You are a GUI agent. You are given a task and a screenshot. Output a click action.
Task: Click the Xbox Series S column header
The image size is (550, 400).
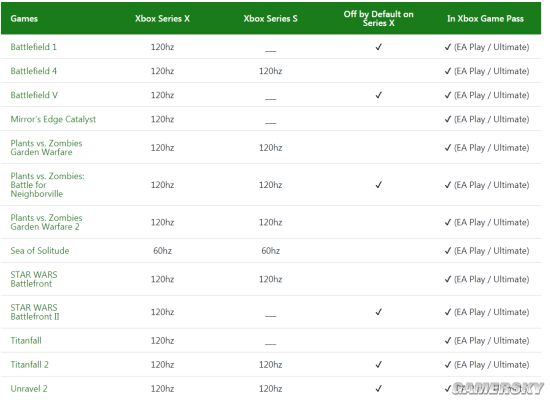pyautogui.click(x=270, y=19)
